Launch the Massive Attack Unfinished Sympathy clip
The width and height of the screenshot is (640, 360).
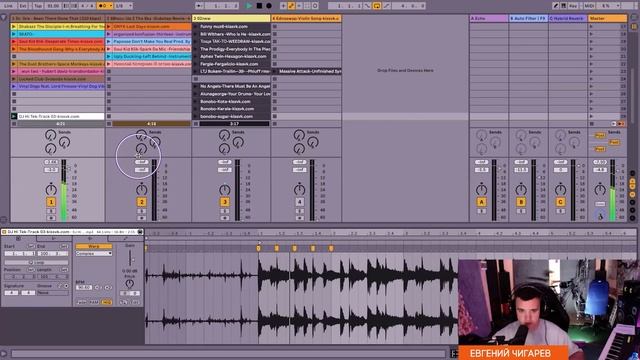pyautogui.click(x=275, y=71)
